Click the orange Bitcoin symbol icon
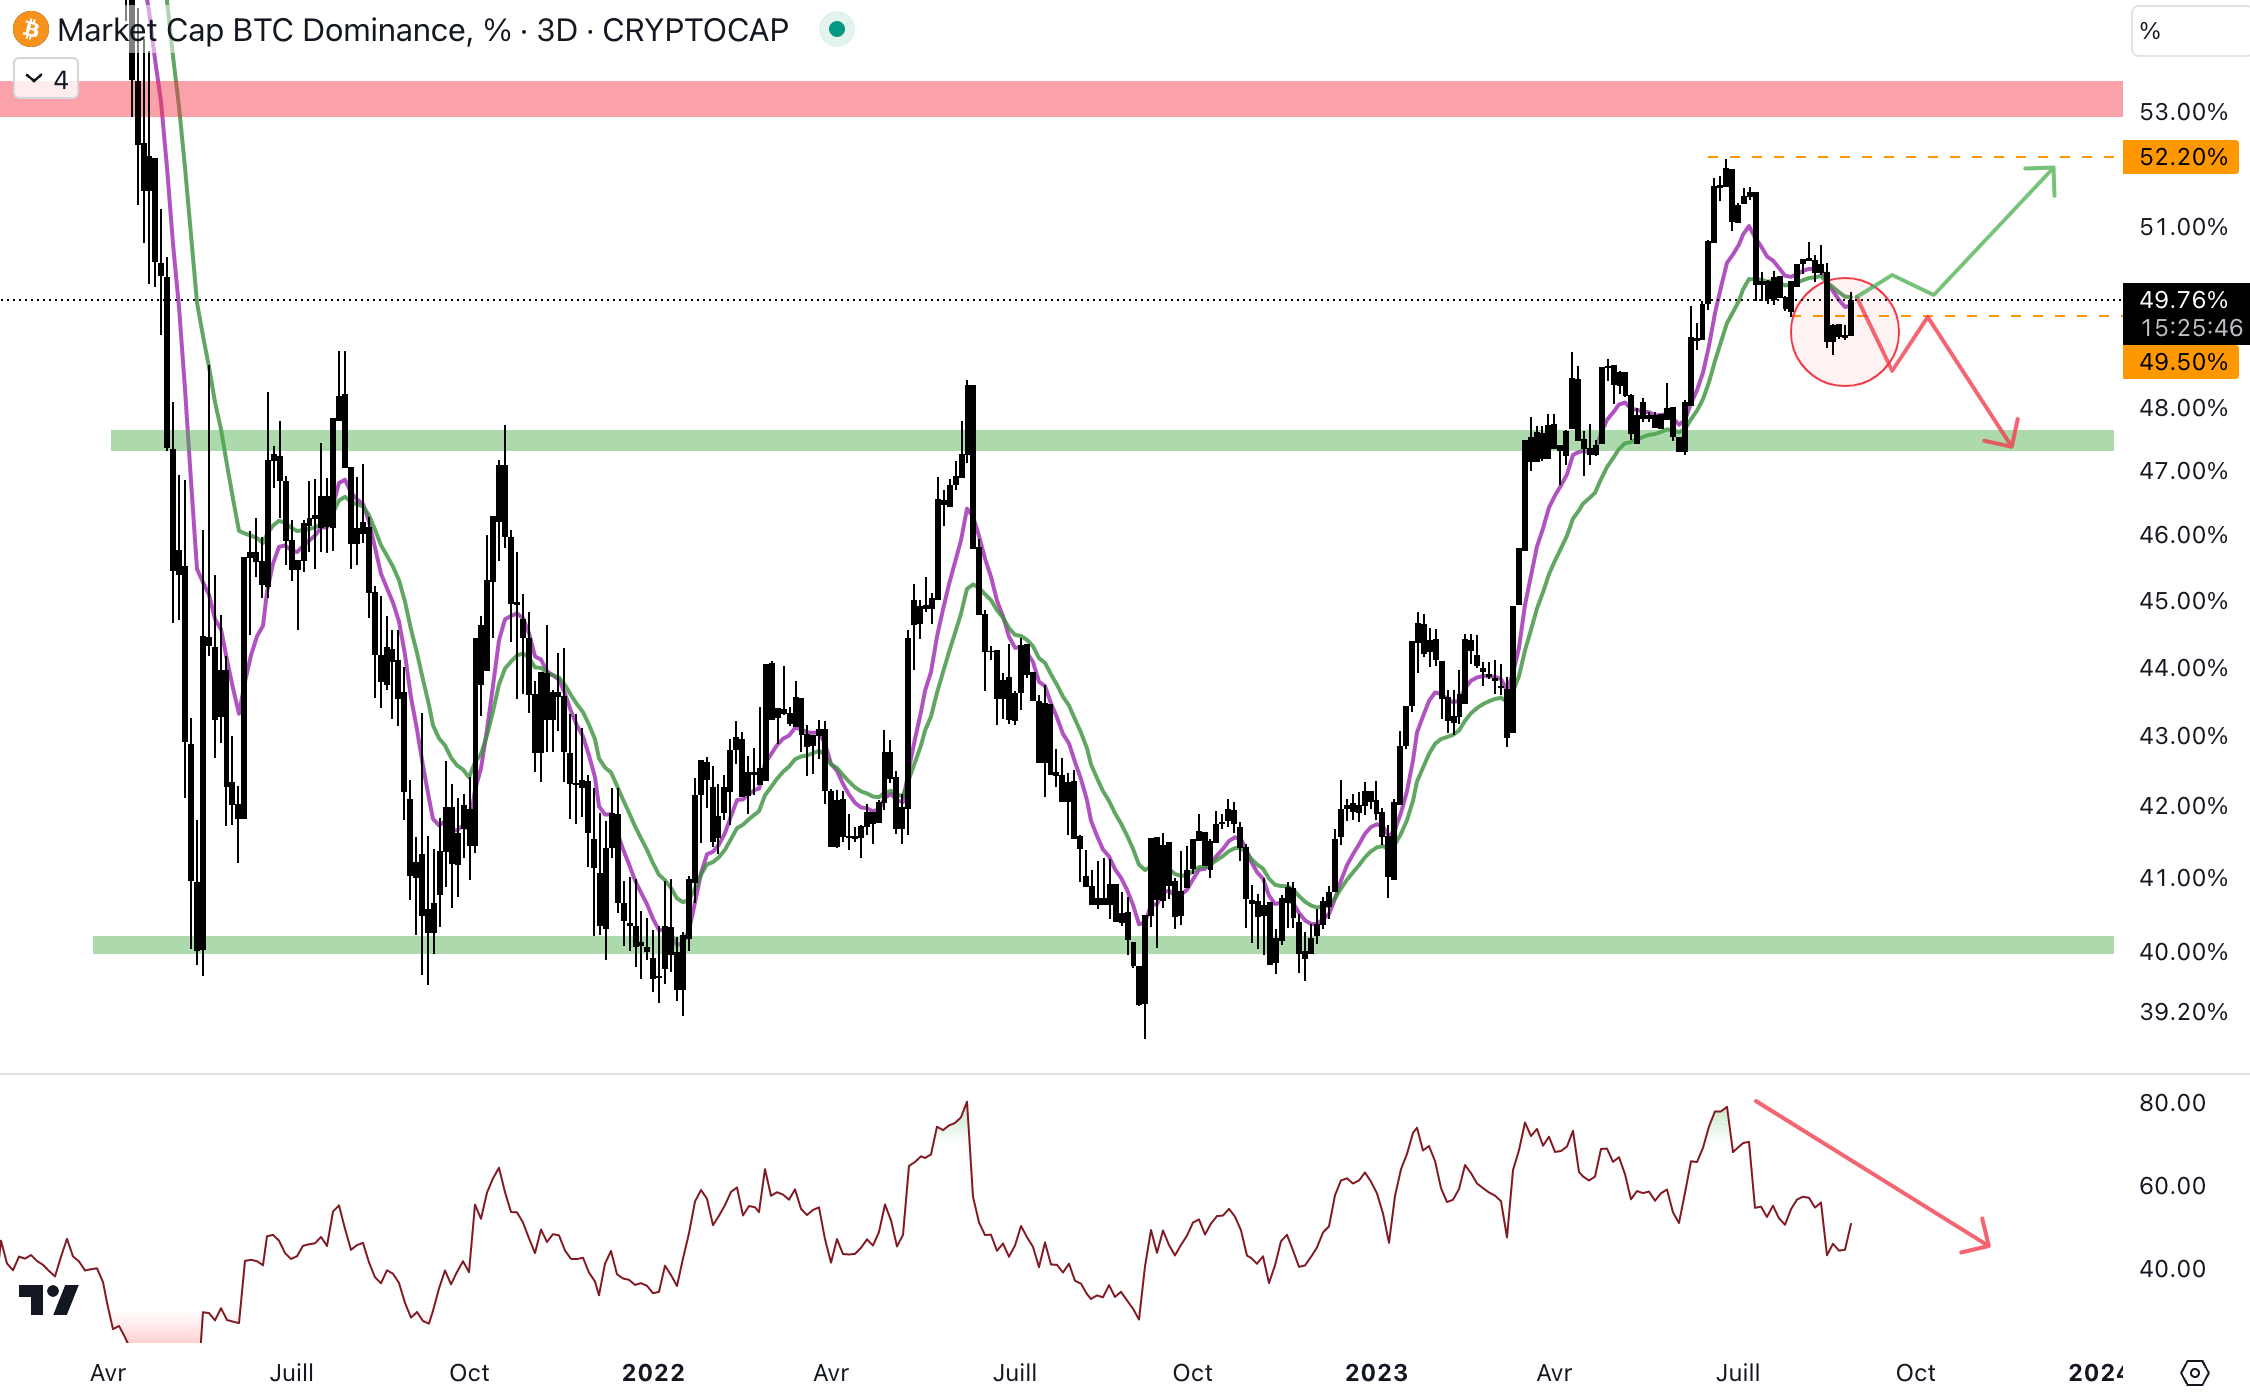 (30, 30)
